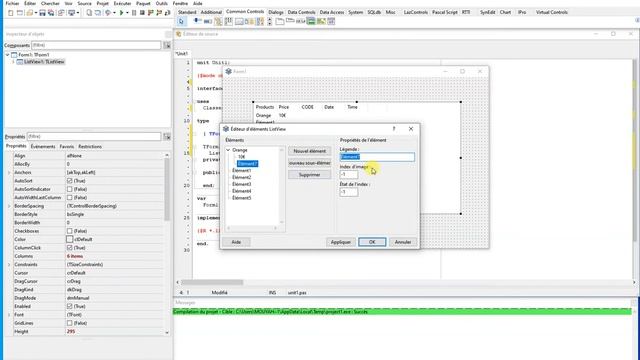The width and height of the screenshot is (640, 360).
Task: Pick the TUpDown component icon
Action: (269, 21)
